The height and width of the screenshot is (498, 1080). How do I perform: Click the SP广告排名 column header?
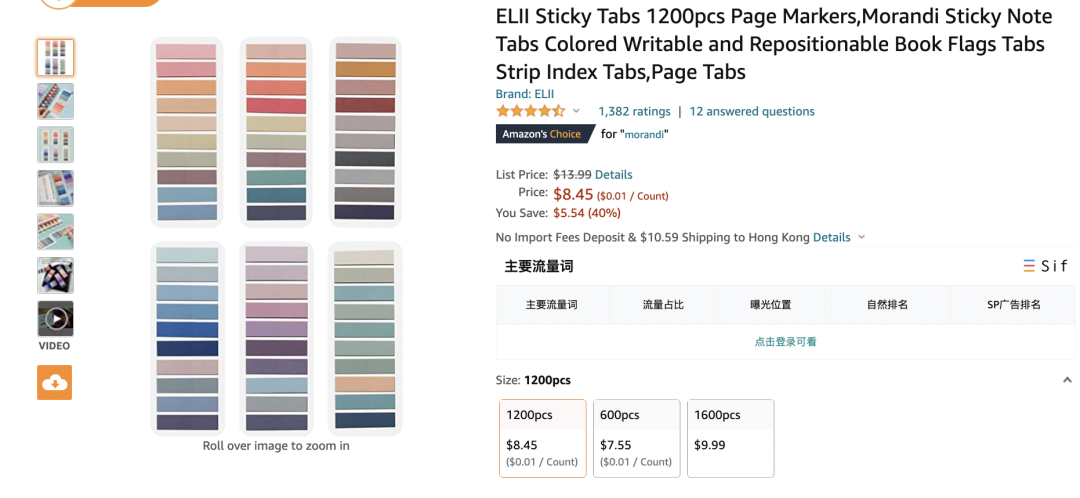pyautogui.click(x=1013, y=304)
